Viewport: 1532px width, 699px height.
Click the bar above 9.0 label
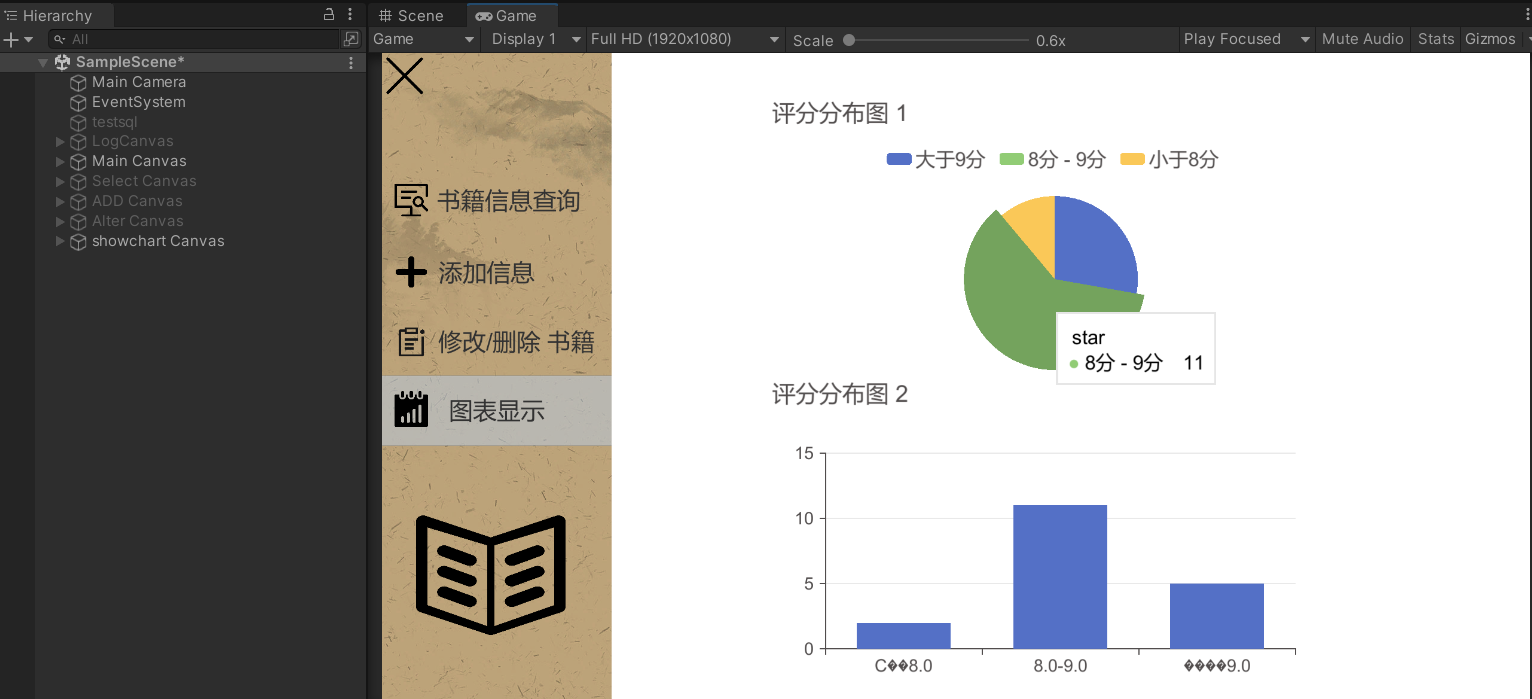coord(1217,616)
